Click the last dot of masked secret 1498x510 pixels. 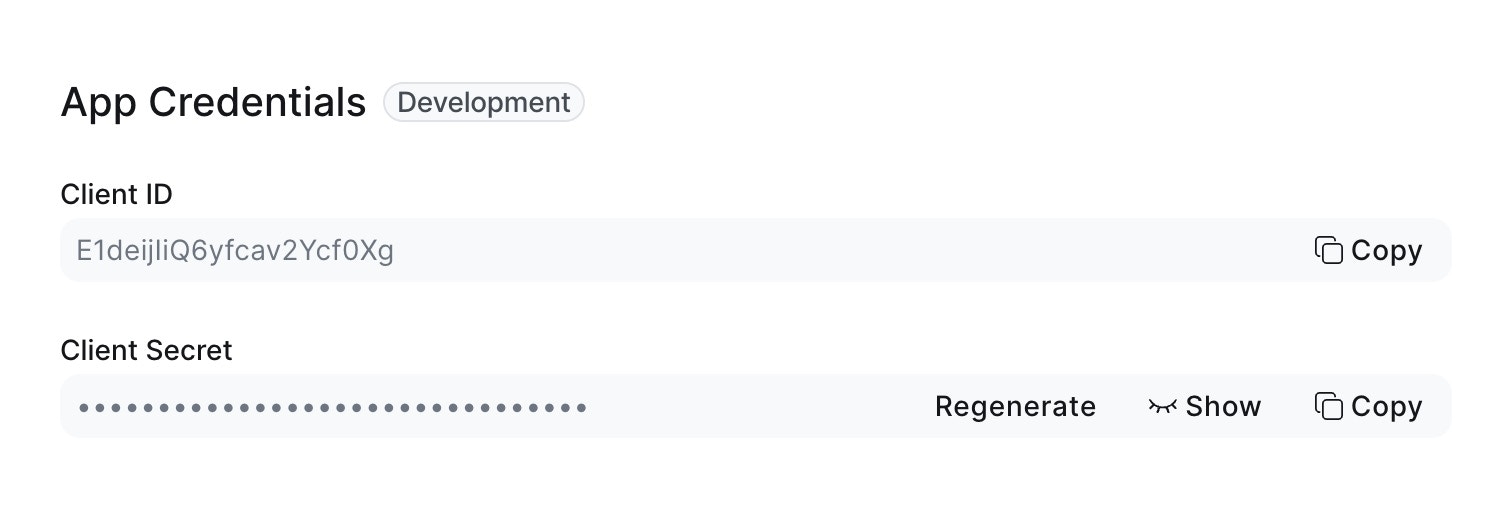[x=581, y=407]
